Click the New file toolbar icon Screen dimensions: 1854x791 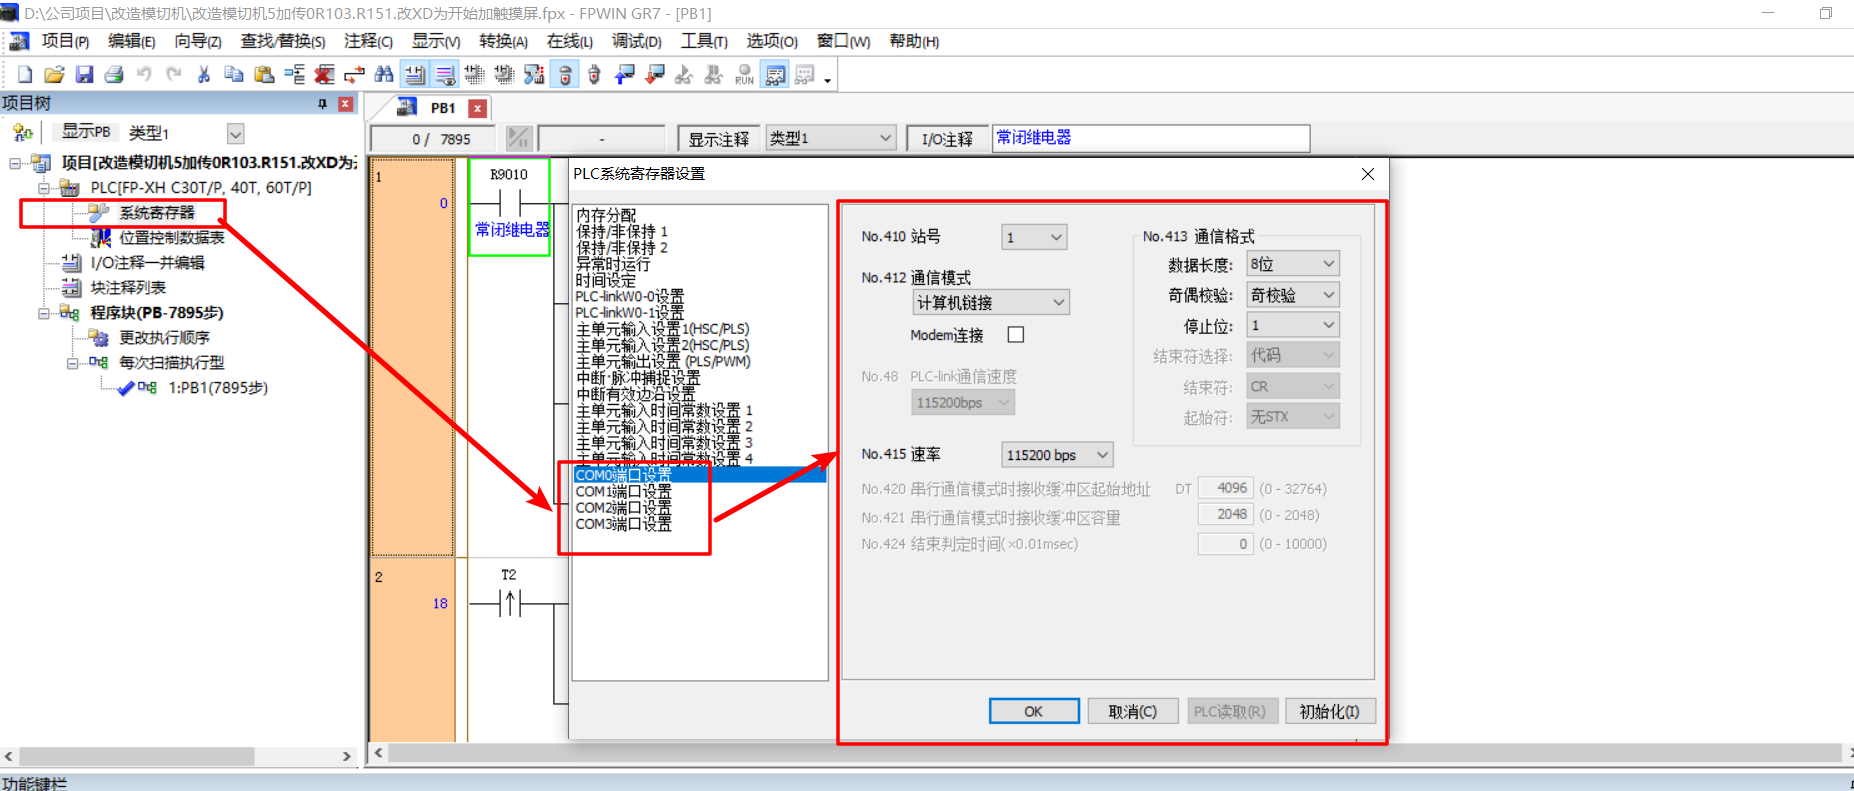click(25, 75)
